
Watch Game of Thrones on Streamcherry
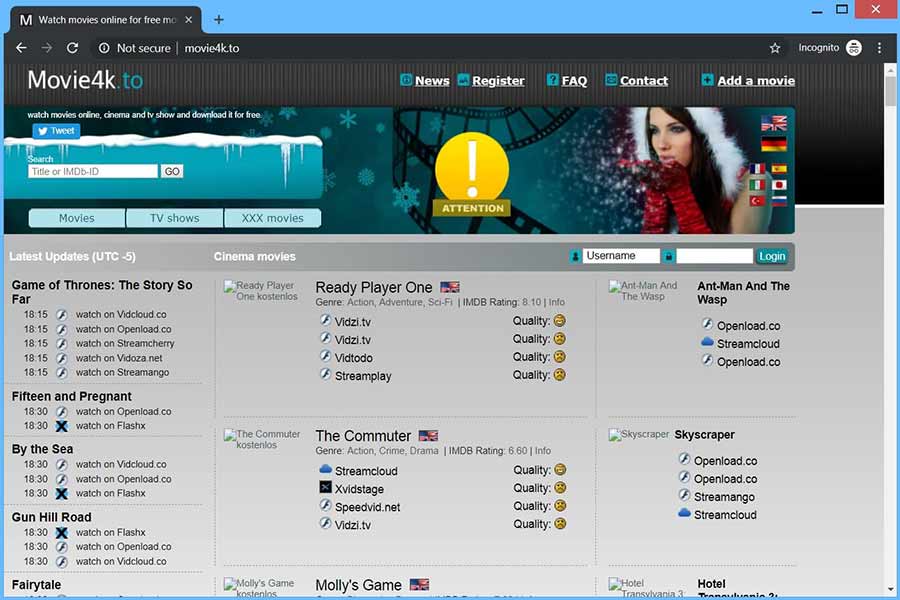pos(125,343)
